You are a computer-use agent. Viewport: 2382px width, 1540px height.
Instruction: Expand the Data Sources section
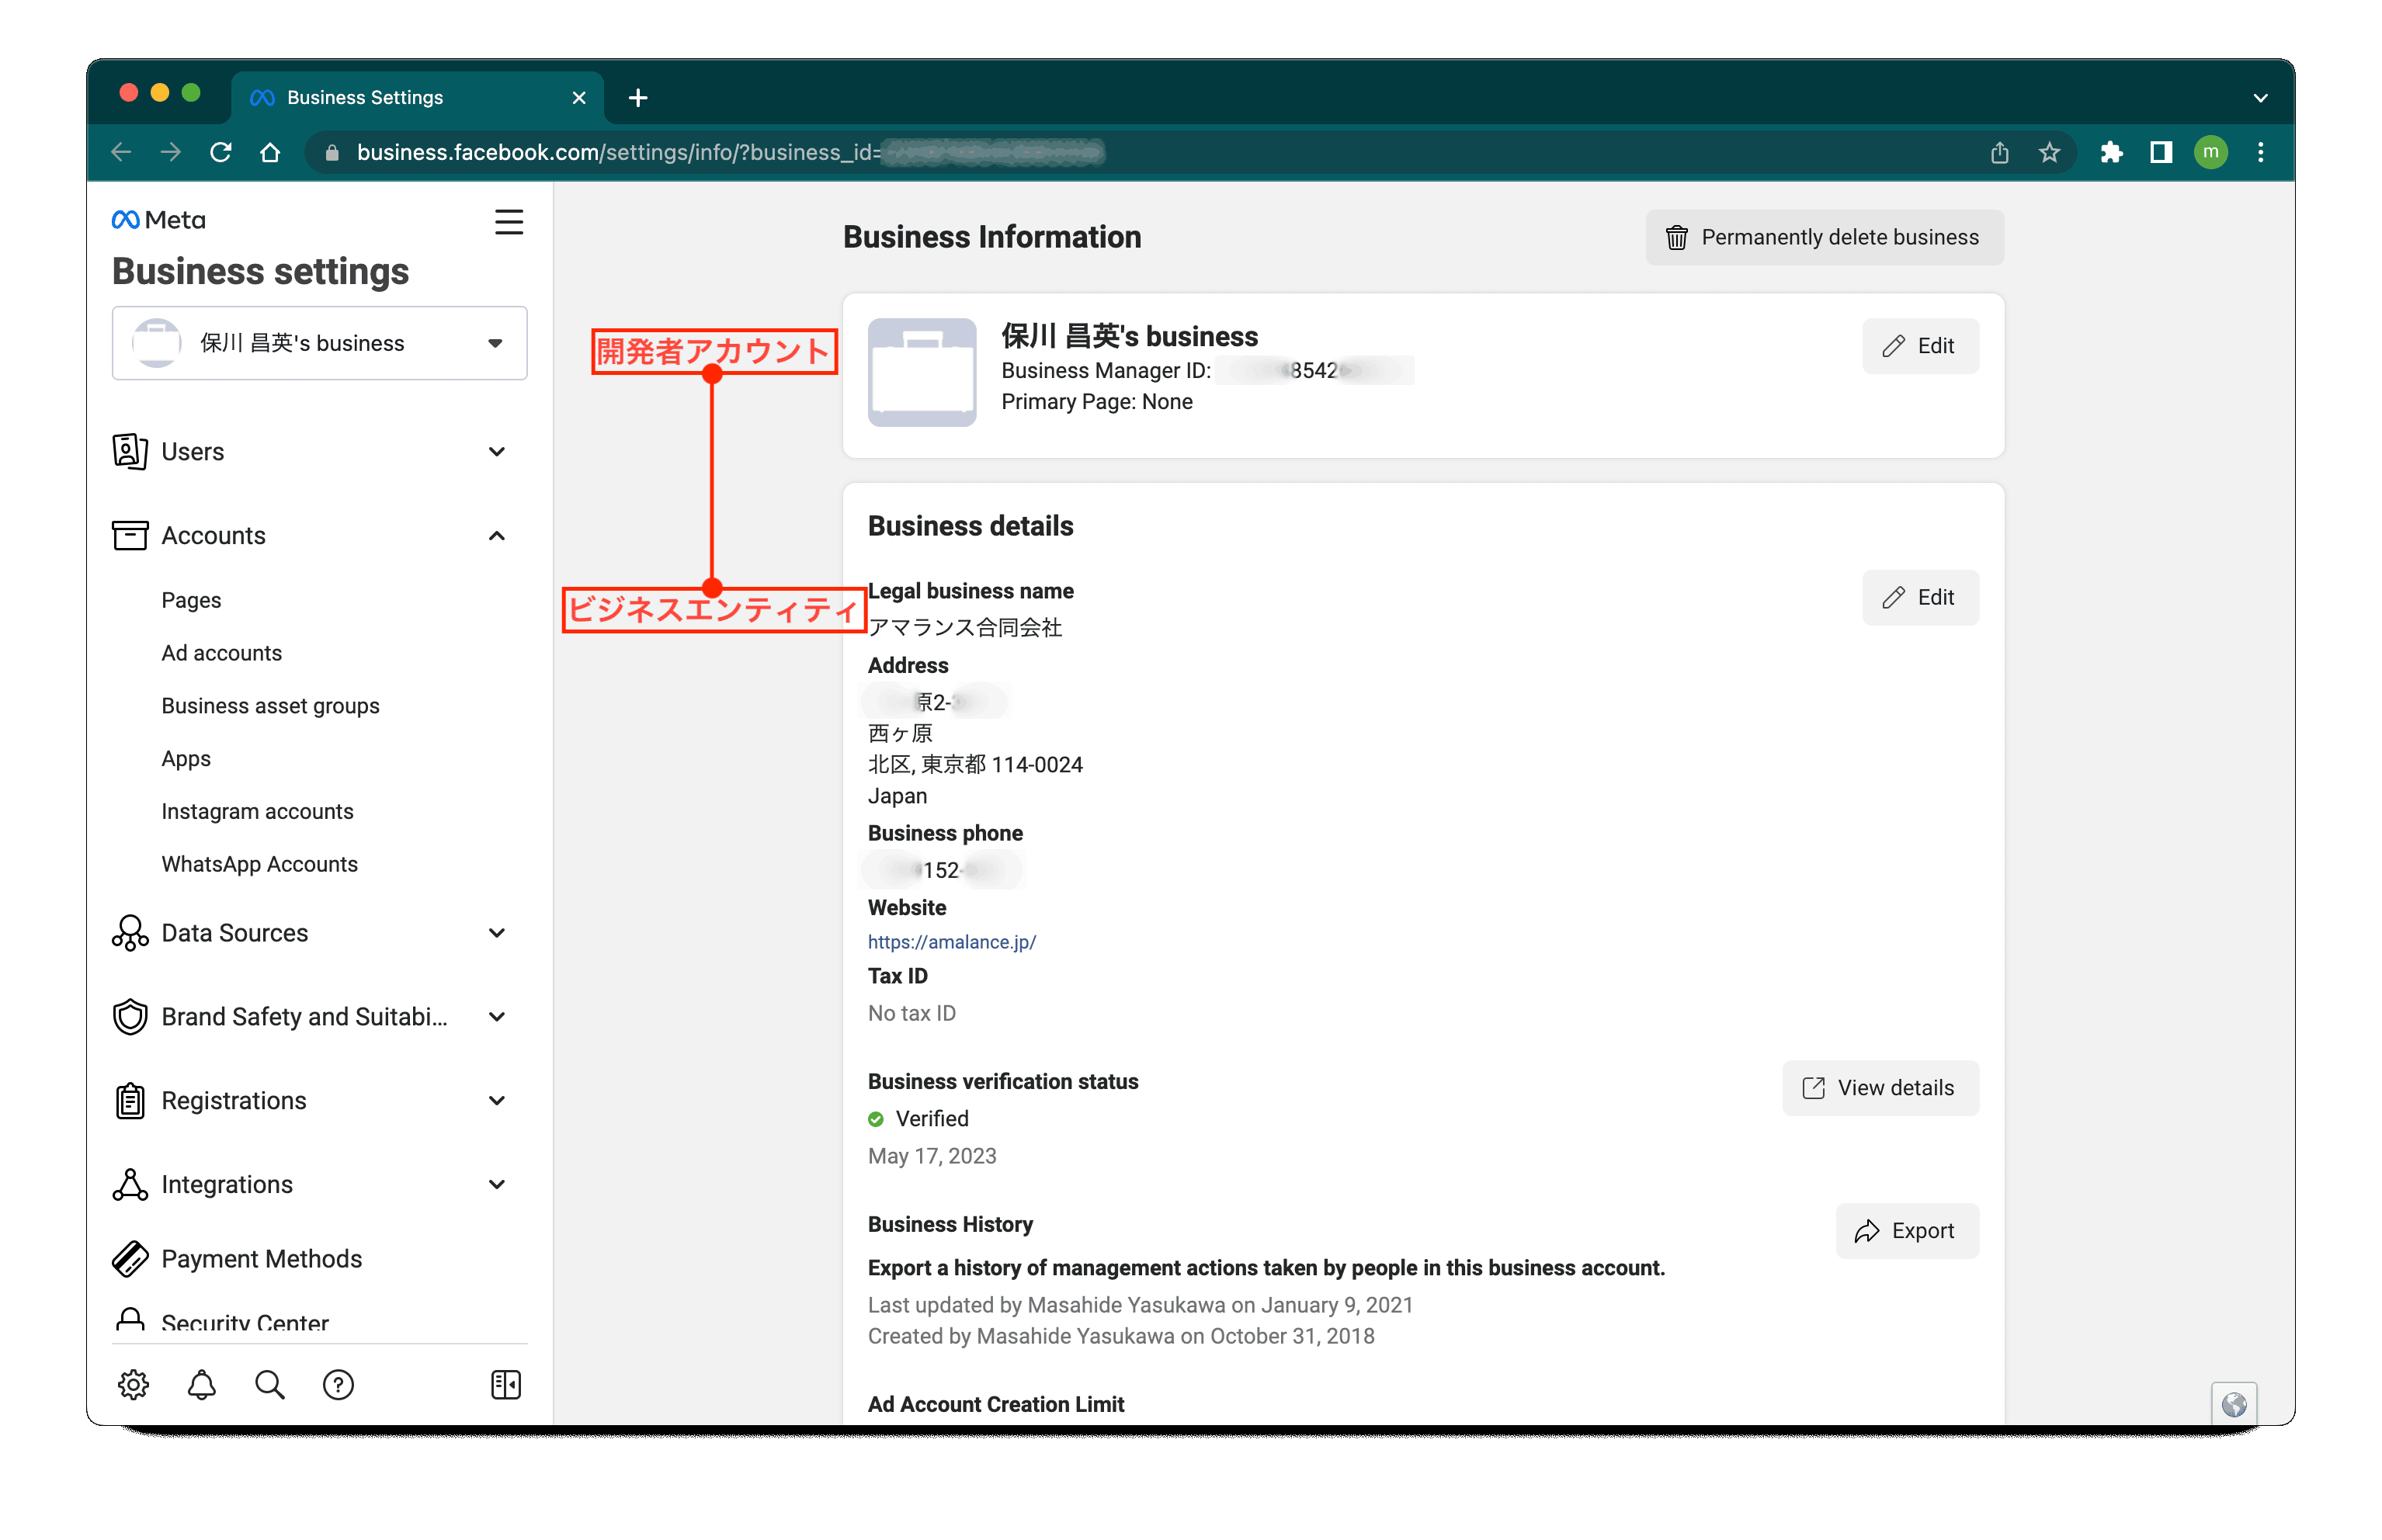coord(497,933)
